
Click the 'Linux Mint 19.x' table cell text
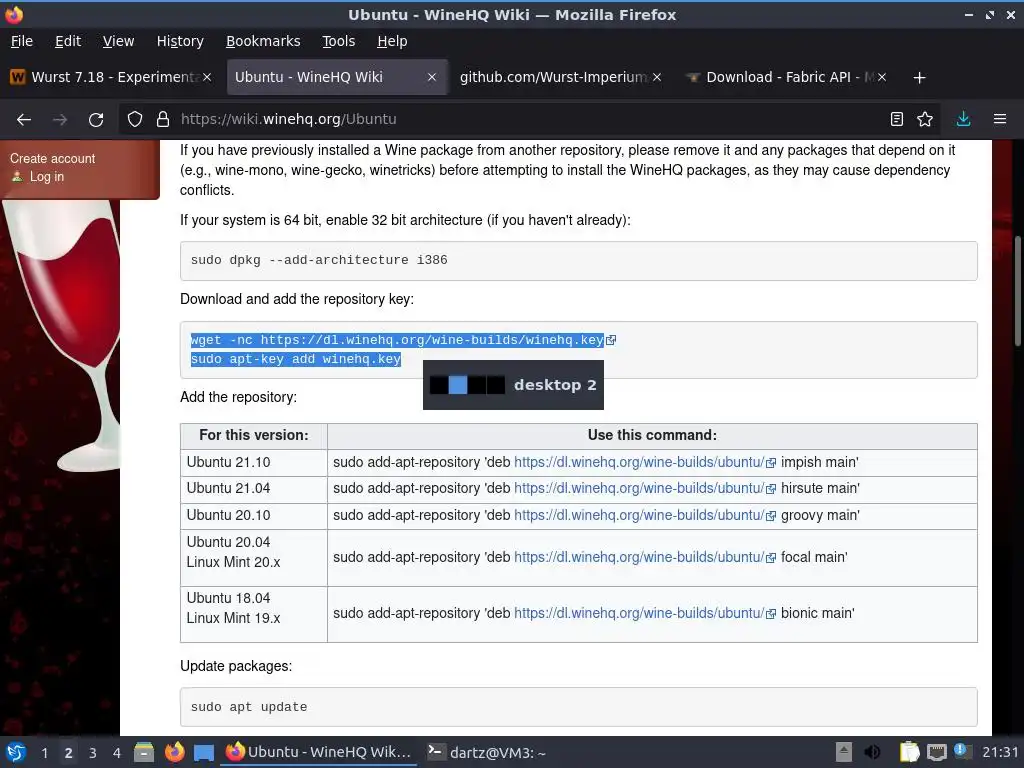233,618
